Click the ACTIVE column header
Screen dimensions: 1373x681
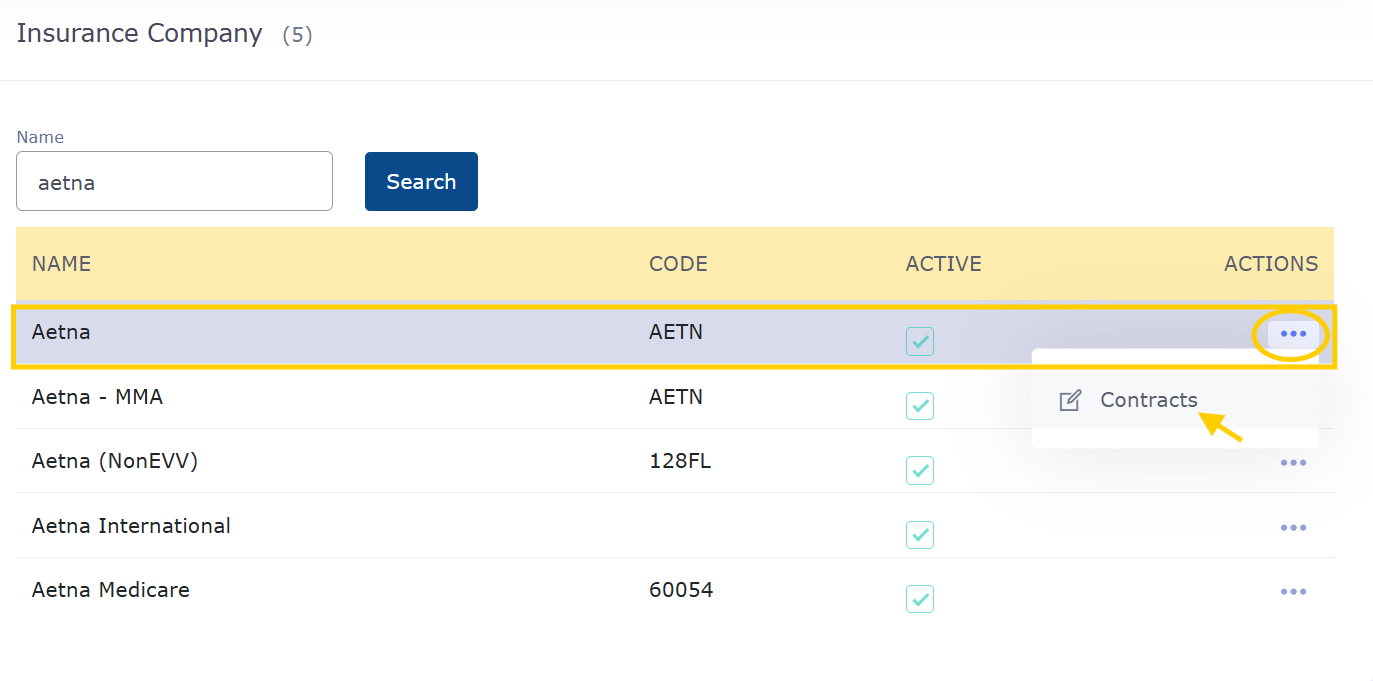click(x=944, y=264)
